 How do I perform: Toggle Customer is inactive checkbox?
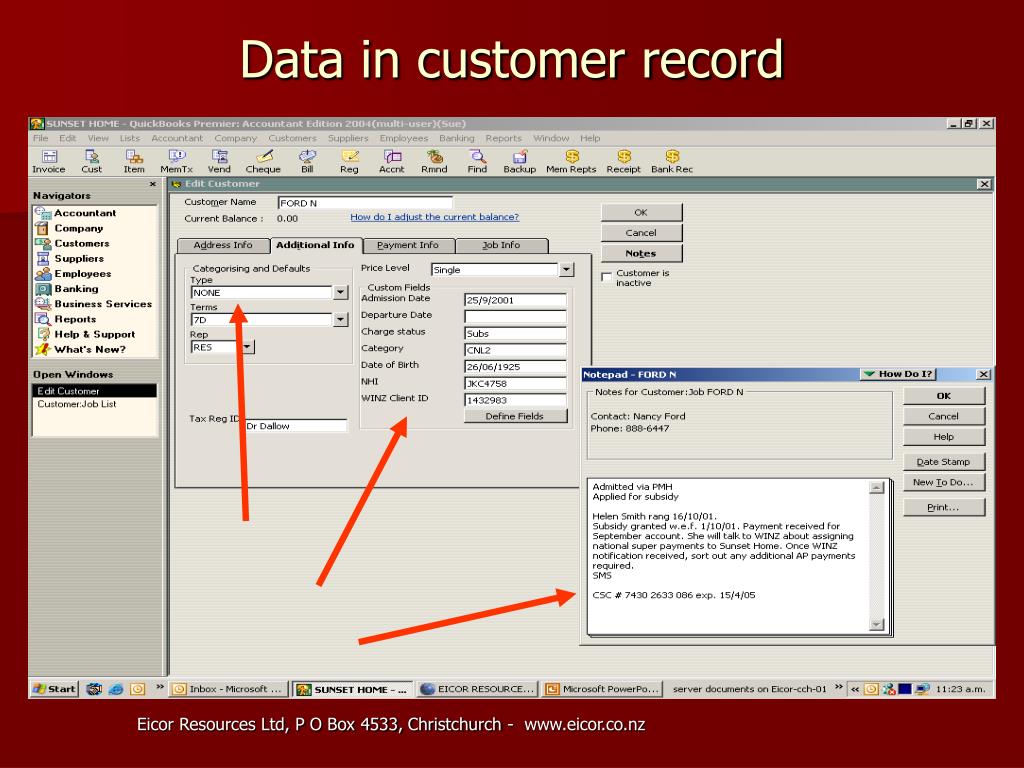click(606, 277)
